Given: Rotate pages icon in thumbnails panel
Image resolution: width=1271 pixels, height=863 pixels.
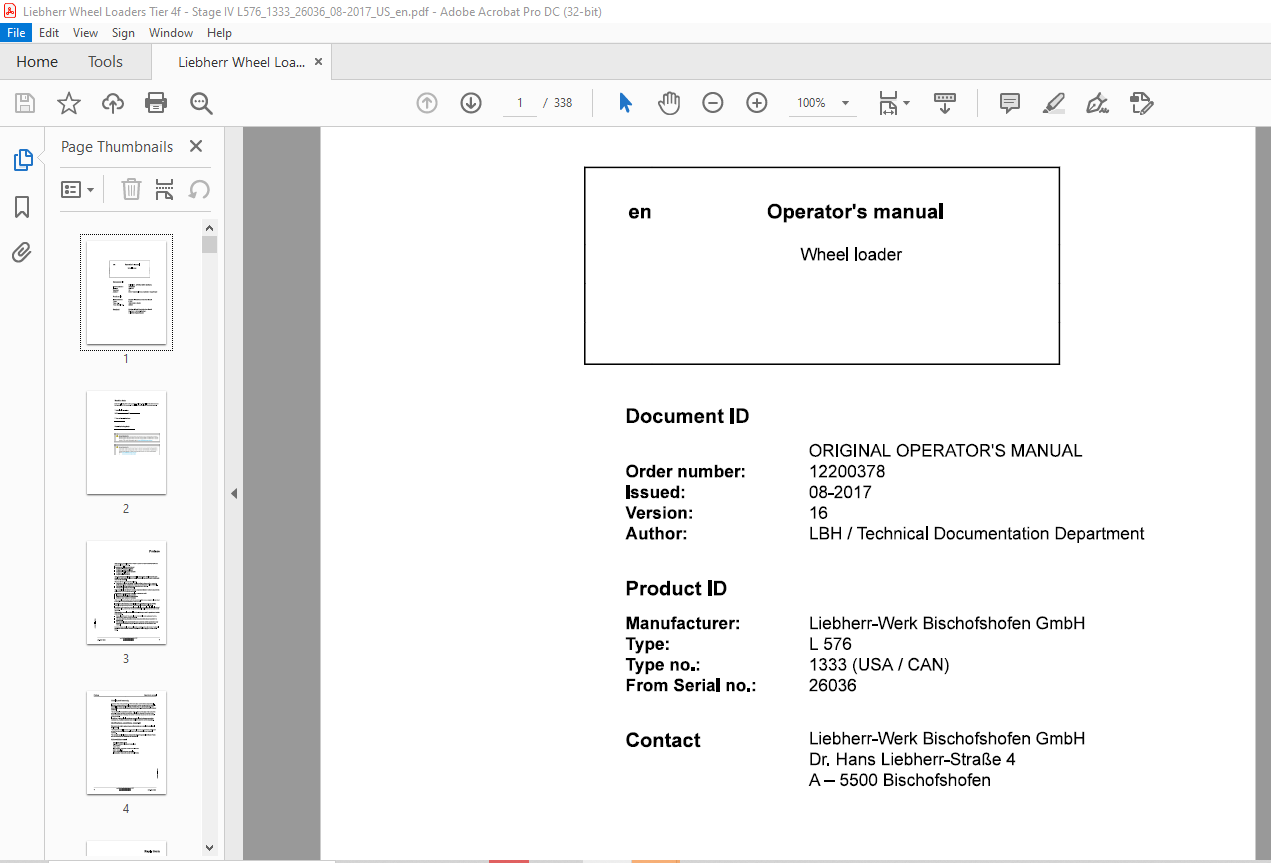Looking at the screenshot, I should (x=199, y=189).
